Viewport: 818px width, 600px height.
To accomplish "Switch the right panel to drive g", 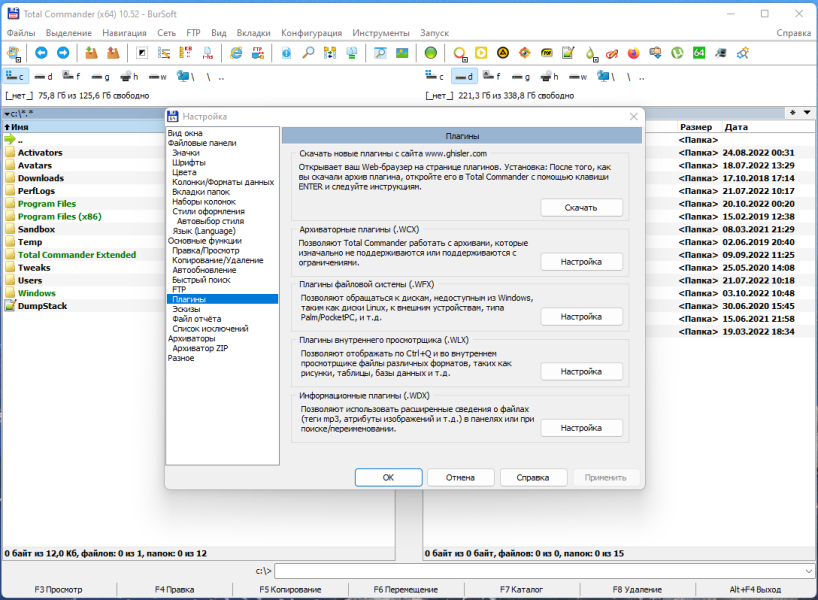I will point(521,77).
